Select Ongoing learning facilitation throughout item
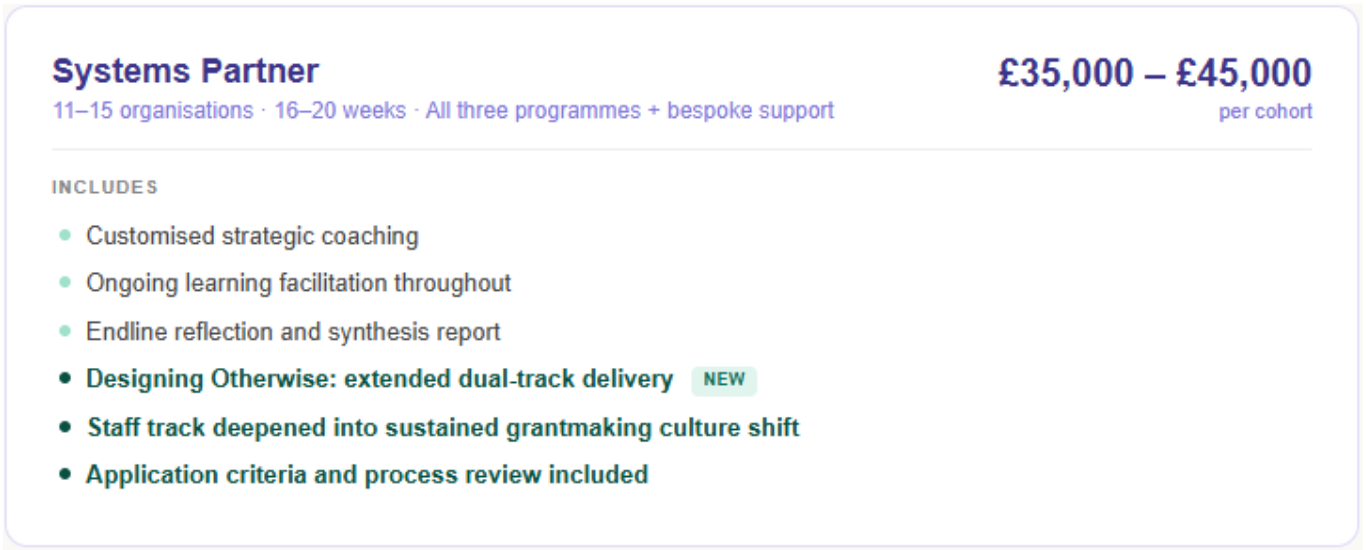Screen dimensions: 1366x550 299,283
